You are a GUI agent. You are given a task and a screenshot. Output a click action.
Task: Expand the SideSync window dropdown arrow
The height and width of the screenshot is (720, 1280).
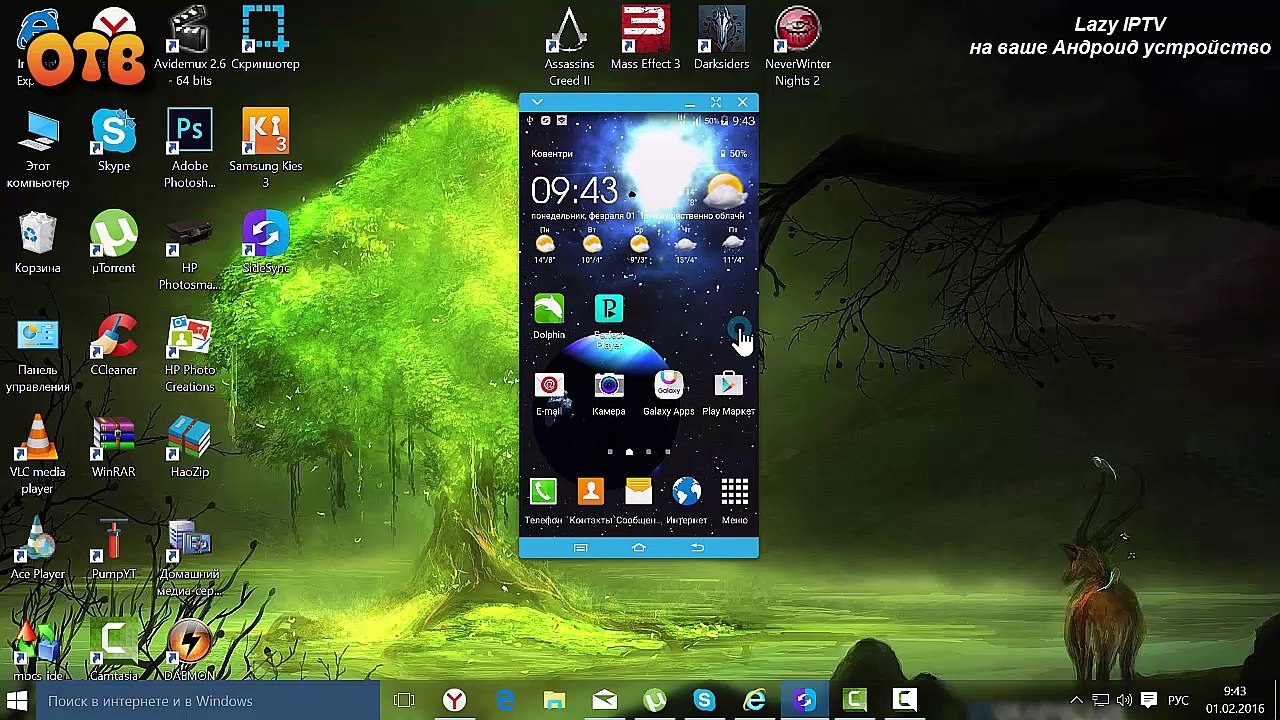pyautogui.click(x=537, y=102)
